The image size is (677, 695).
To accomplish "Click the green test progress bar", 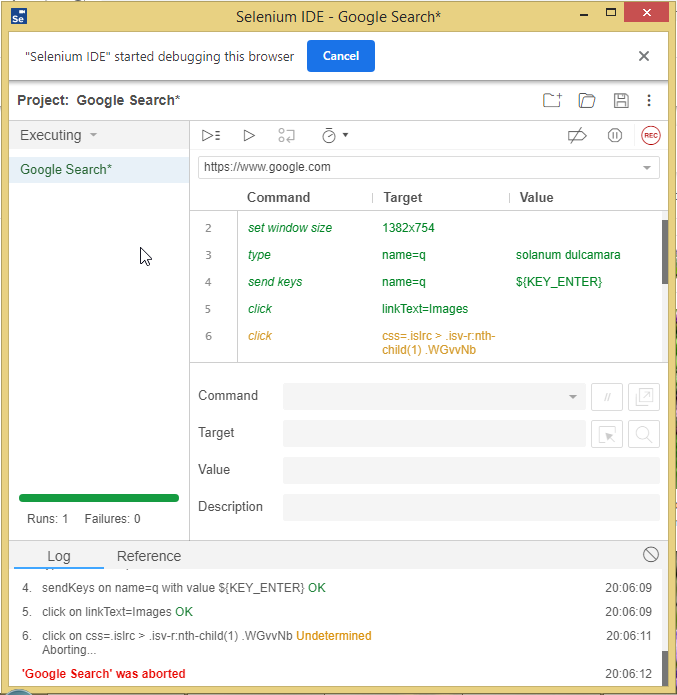I will pyautogui.click(x=99, y=498).
